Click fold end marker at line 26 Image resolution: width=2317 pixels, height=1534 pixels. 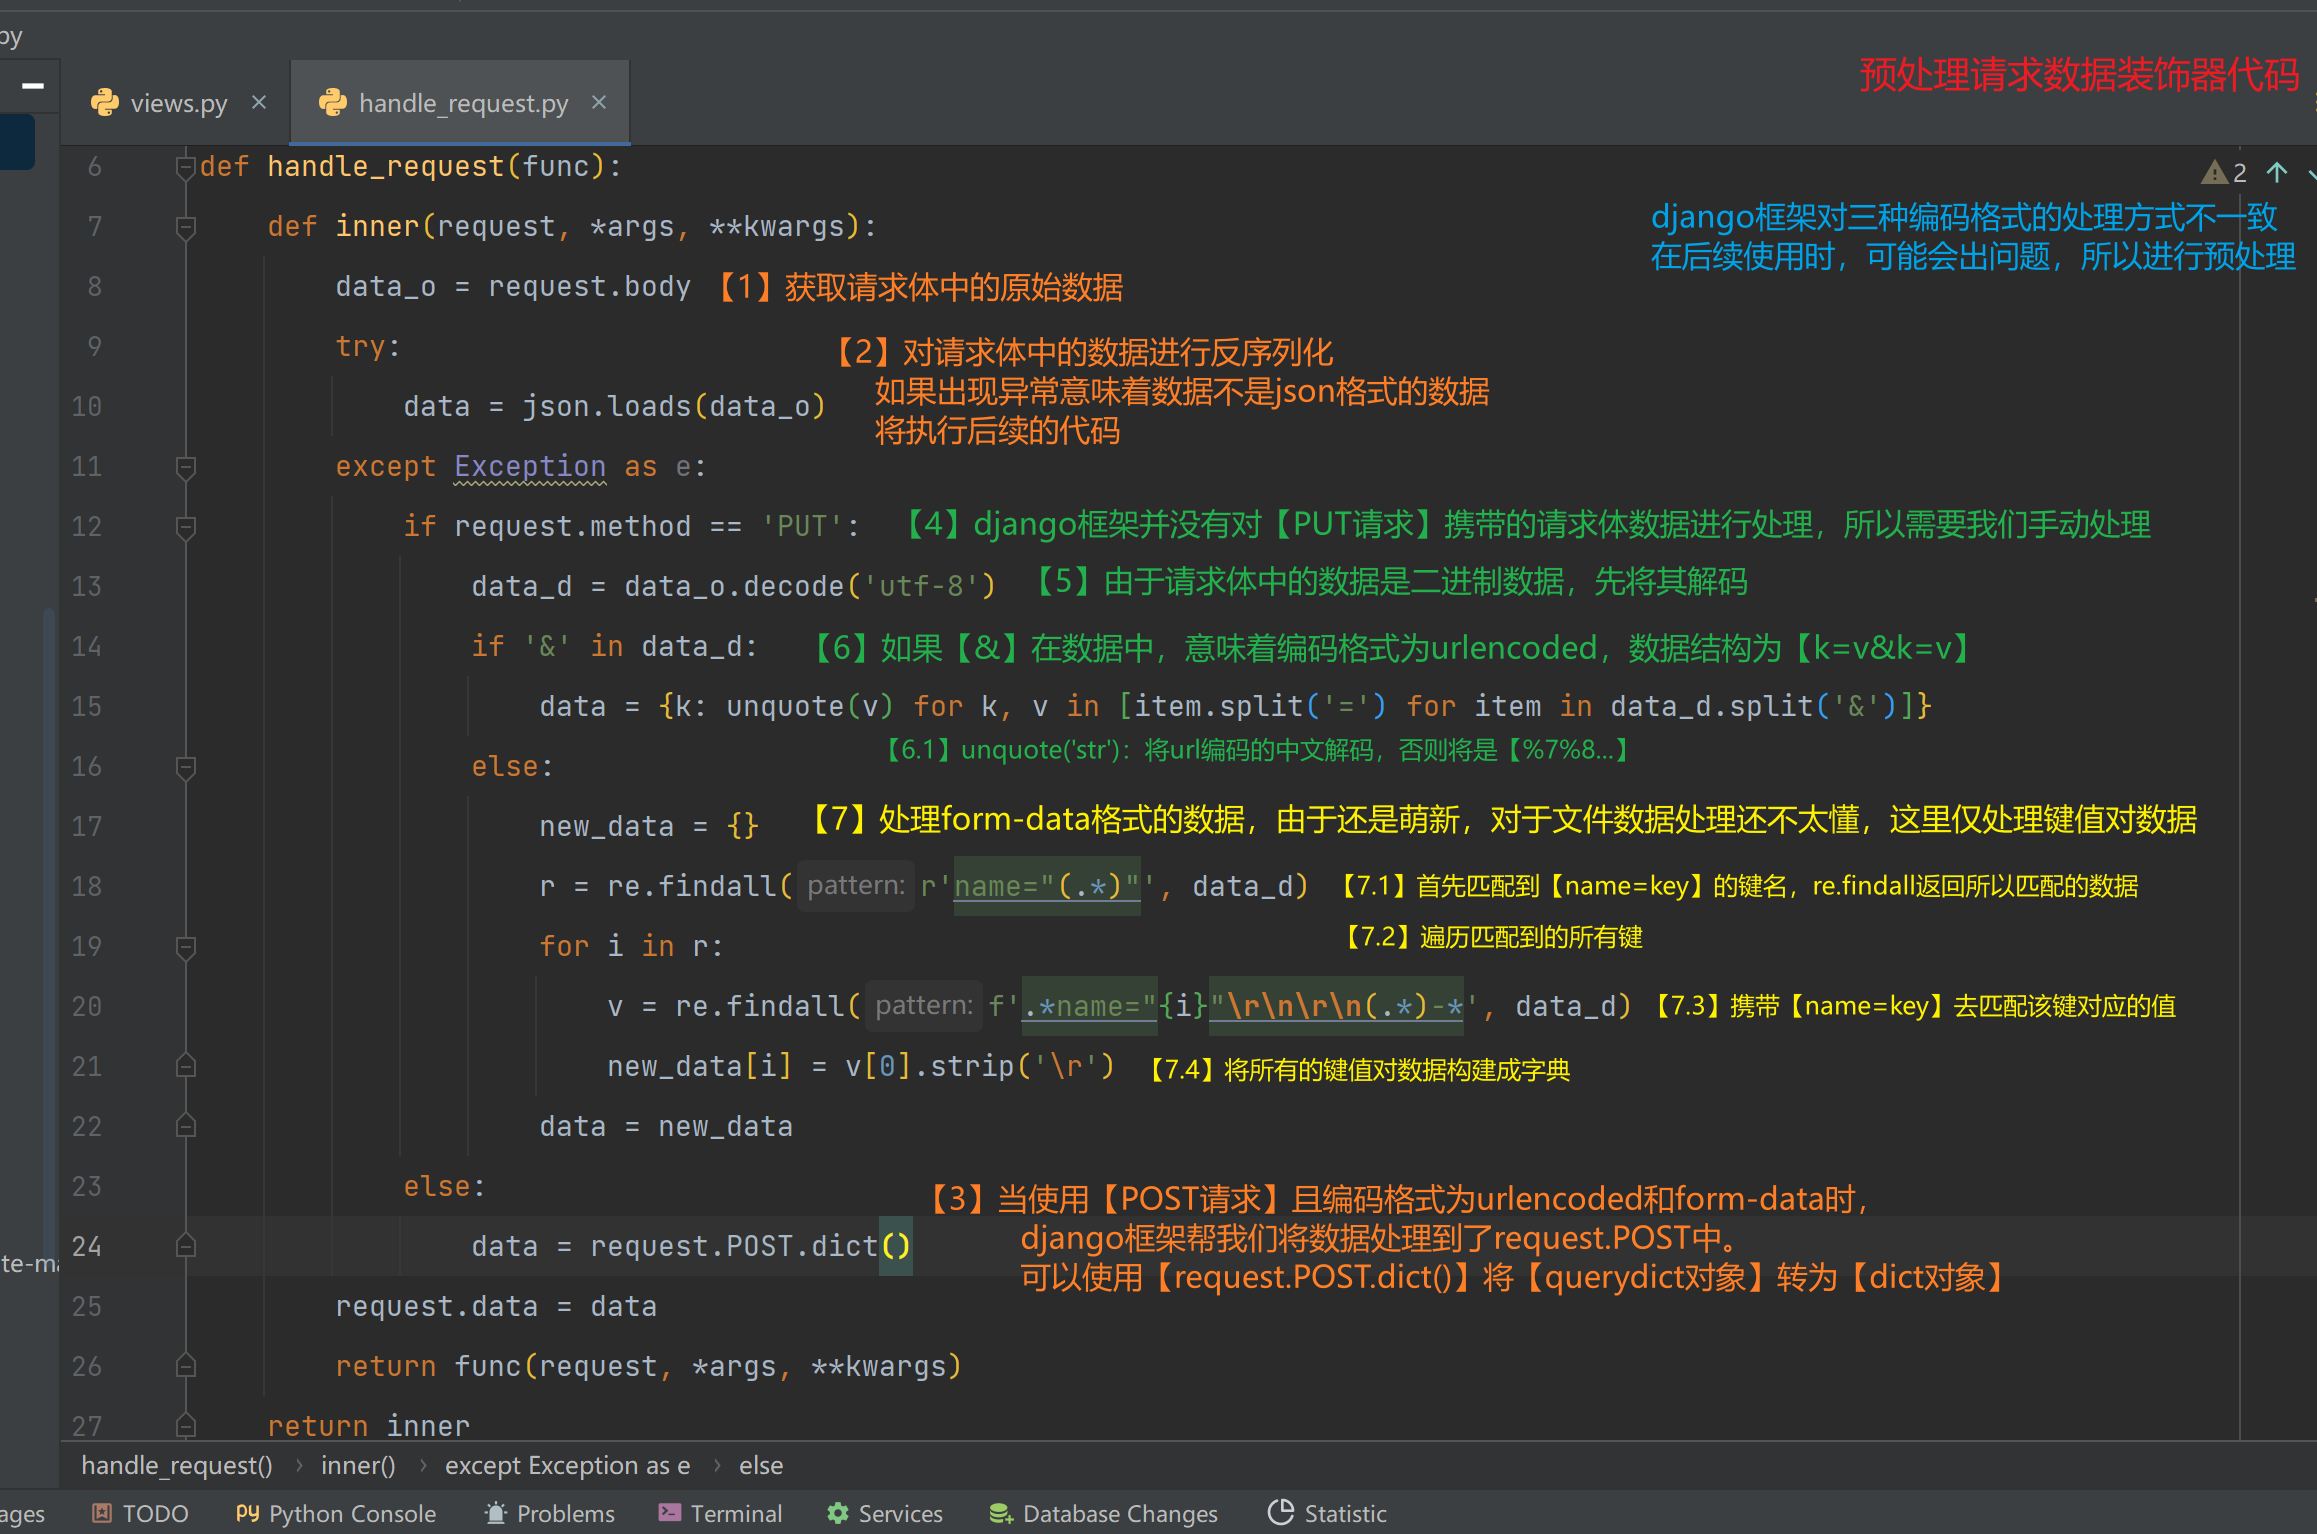[x=185, y=1366]
